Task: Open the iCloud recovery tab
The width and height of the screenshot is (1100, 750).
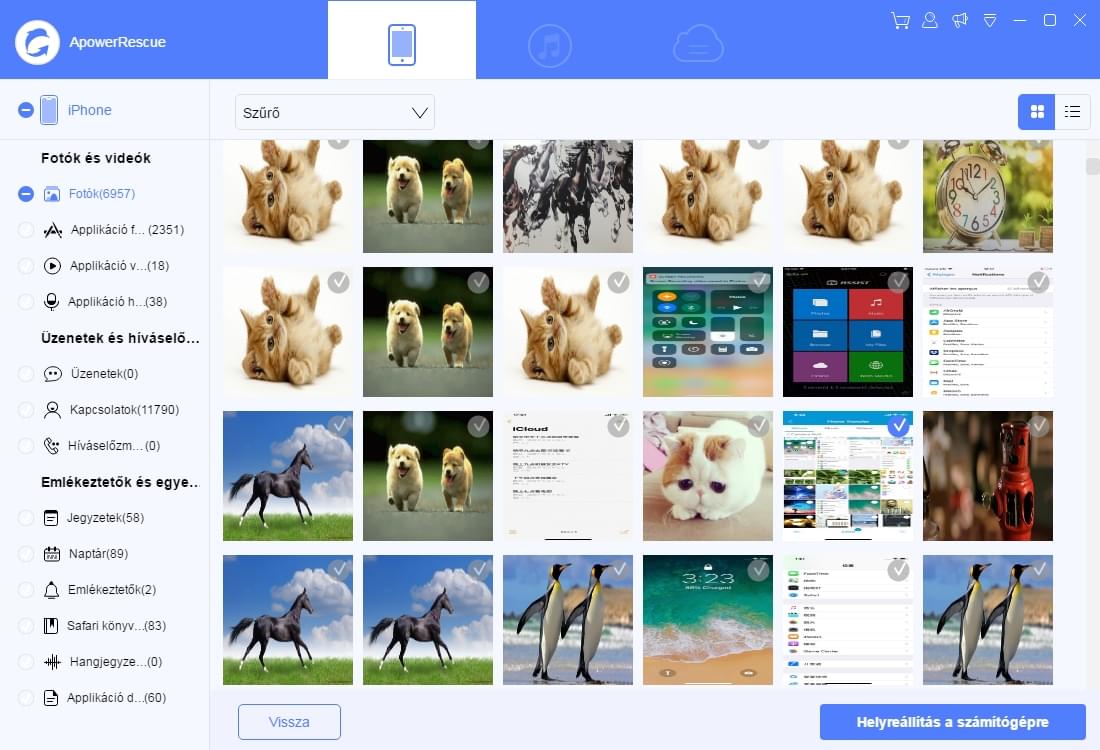Action: pos(697,45)
